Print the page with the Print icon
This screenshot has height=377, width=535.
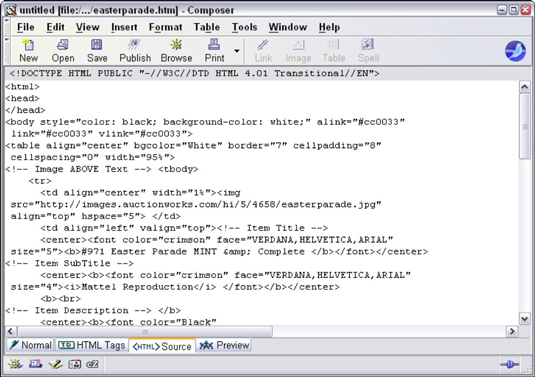(214, 51)
